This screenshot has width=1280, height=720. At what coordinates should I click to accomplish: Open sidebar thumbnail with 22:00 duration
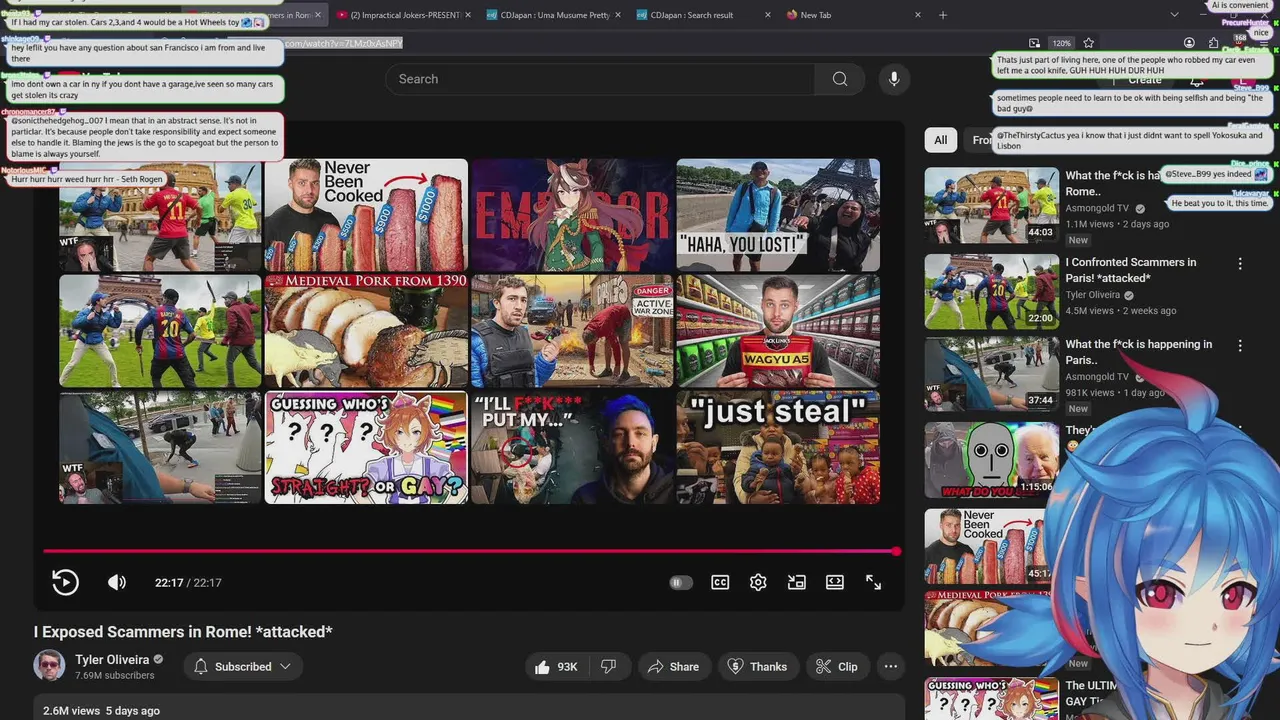[991, 291]
